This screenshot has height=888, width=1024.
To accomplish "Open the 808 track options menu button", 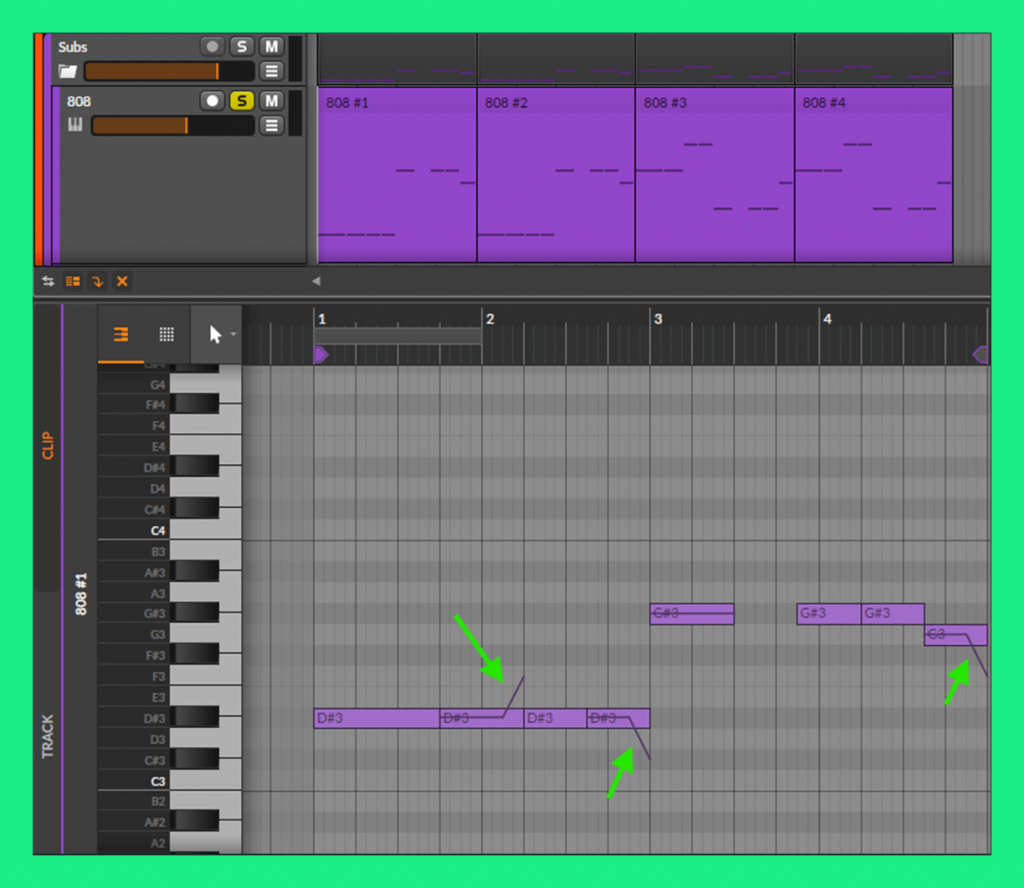I will (x=271, y=125).
